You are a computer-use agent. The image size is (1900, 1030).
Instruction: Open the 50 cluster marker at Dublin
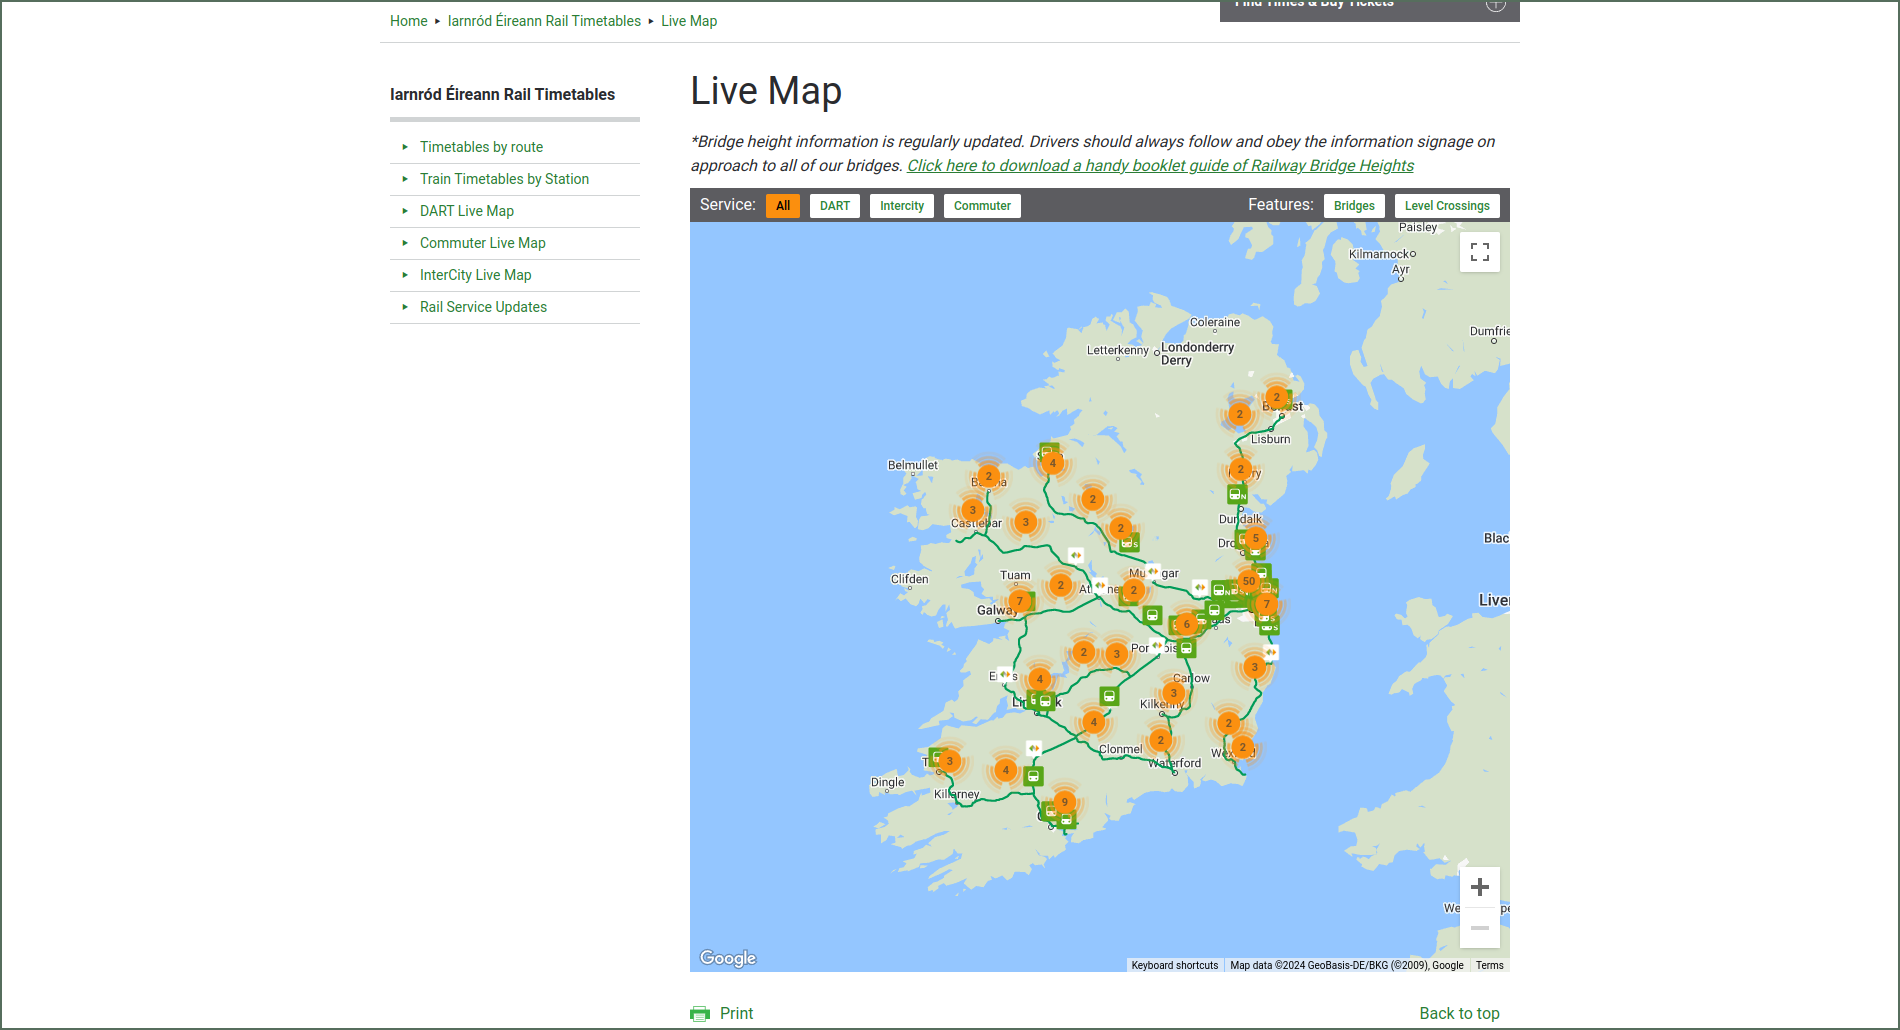click(1248, 581)
